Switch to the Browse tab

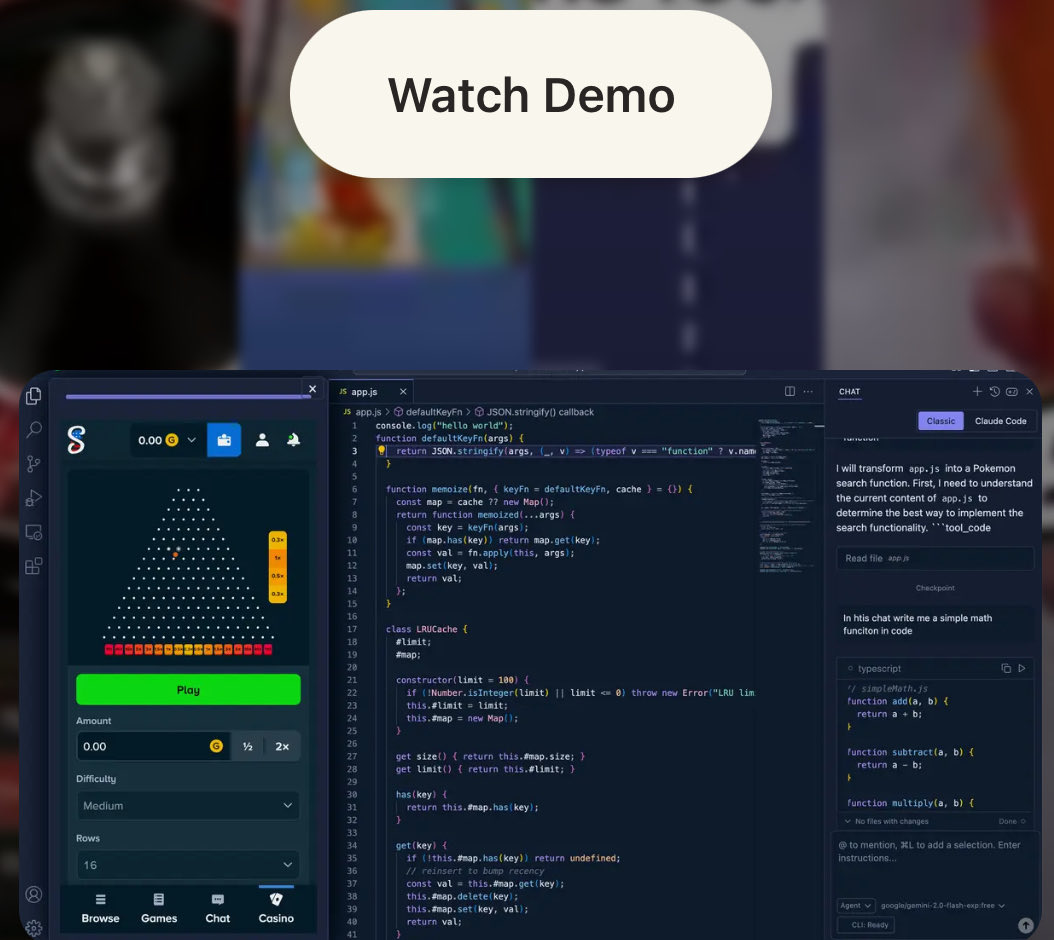(x=100, y=908)
